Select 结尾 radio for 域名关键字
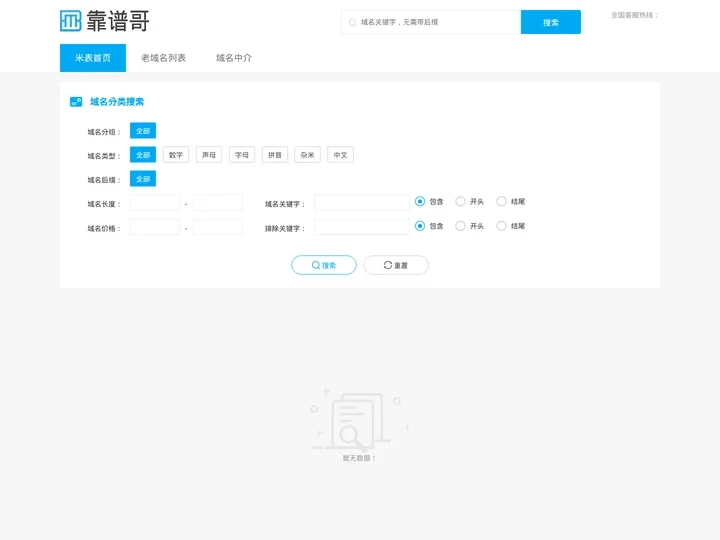 (501, 202)
